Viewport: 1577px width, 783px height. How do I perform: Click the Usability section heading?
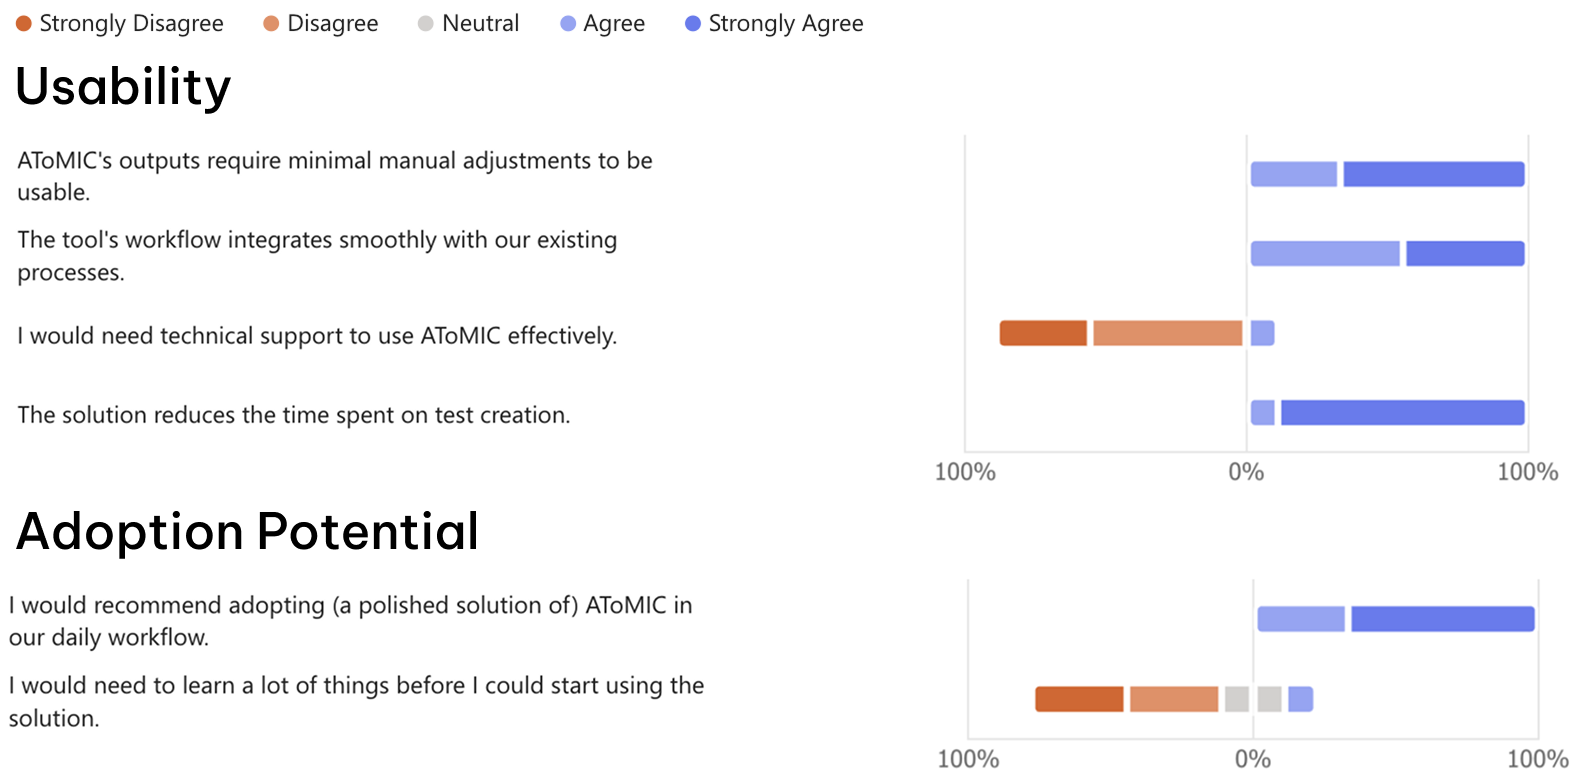pos(124,87)
